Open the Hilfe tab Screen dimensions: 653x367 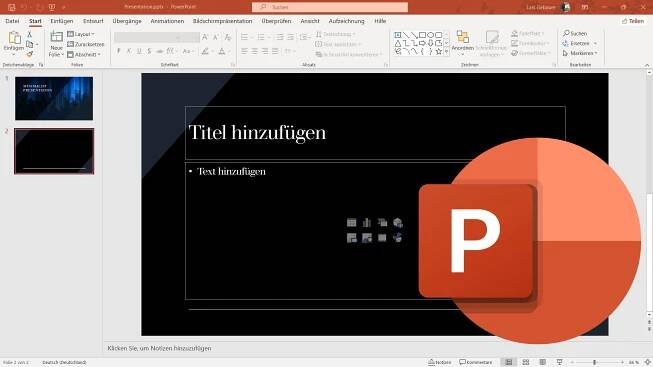[x=380, y=21]
